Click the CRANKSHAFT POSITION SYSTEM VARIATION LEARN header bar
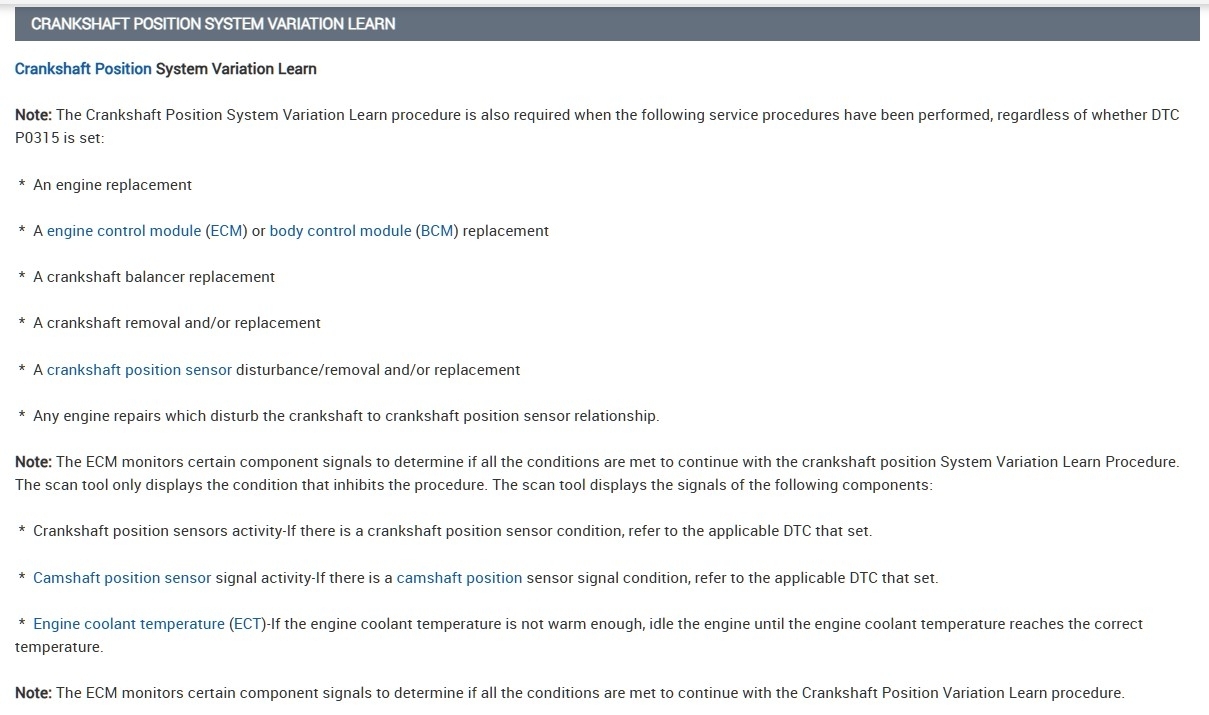This screenshot has height=715, width=1209. [x=606, y=24]
